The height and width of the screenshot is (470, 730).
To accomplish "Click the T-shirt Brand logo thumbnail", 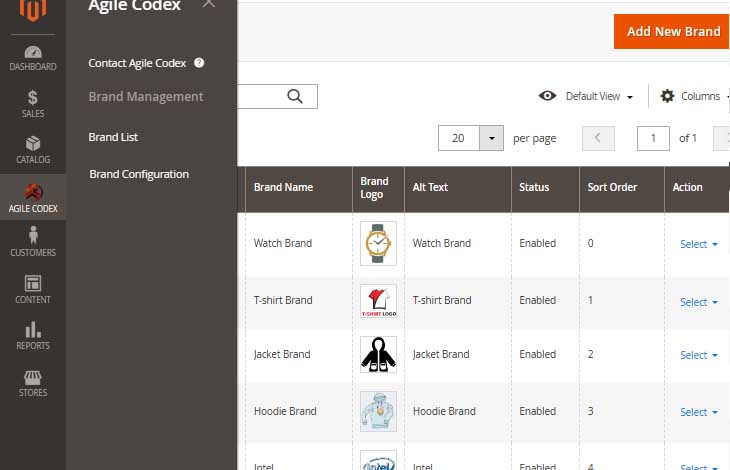I will click(378, 301).
